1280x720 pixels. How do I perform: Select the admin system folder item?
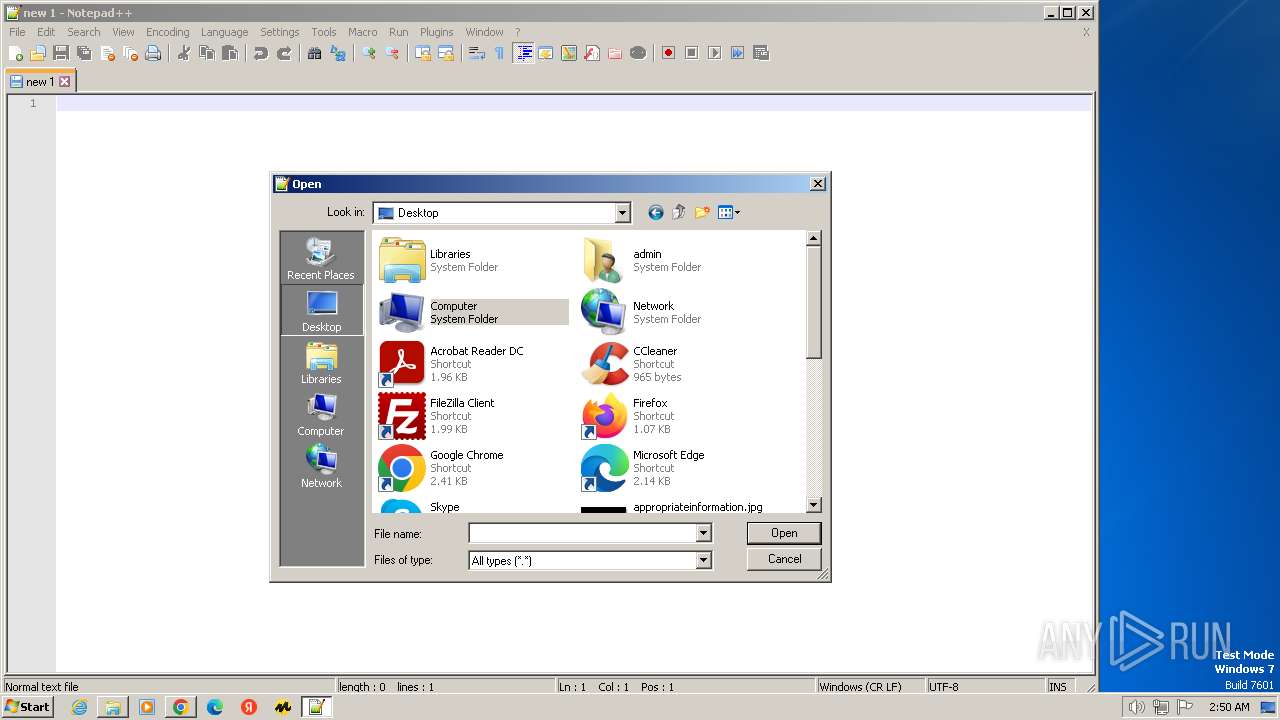tap(675, 260)
